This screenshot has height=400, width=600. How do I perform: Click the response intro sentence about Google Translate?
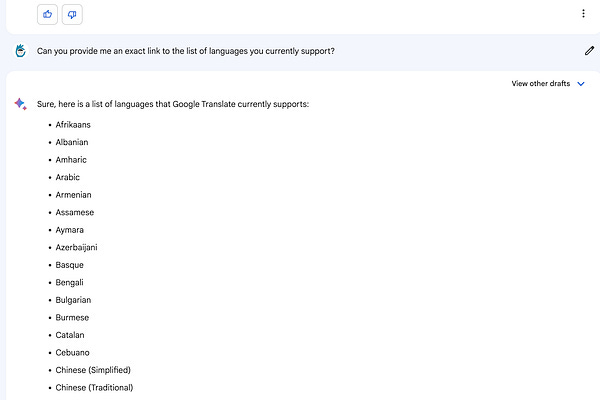click(x=173, y=104)
